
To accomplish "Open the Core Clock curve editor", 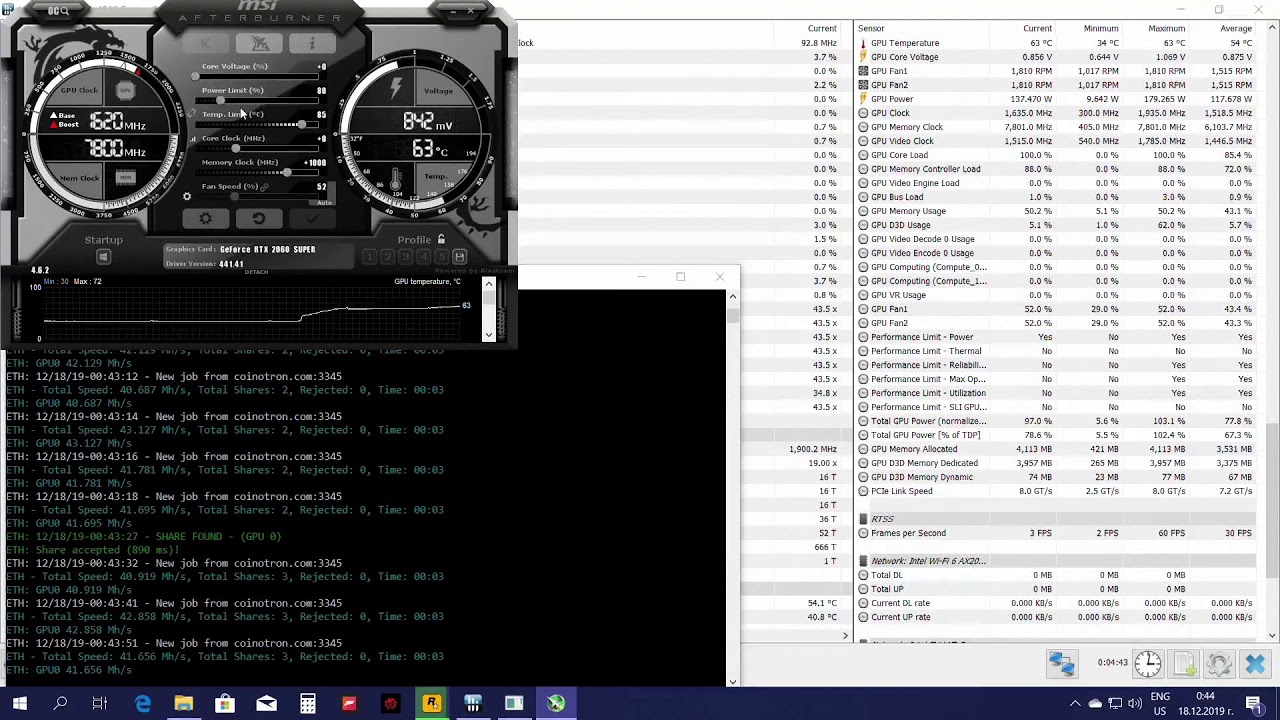I will (x=192, y=139).
